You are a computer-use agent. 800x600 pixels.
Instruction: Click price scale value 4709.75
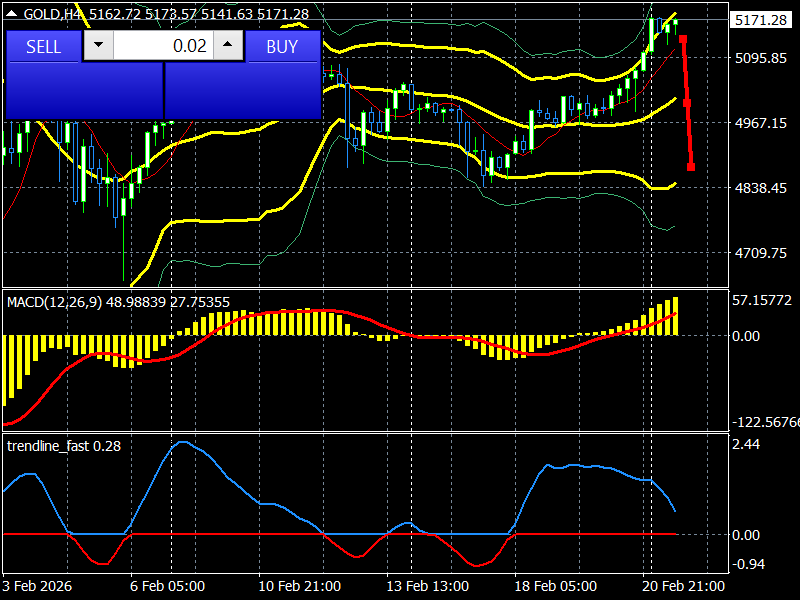(761, 253)
